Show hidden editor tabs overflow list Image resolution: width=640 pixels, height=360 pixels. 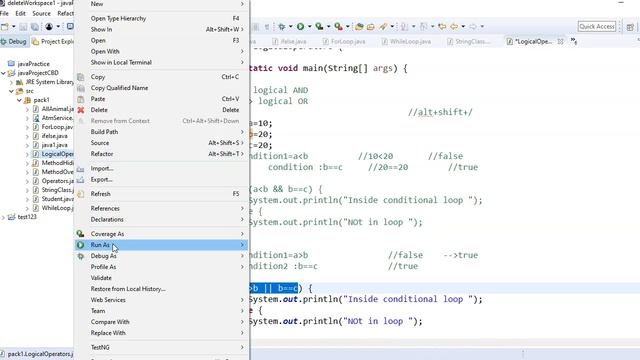(574, 41)
